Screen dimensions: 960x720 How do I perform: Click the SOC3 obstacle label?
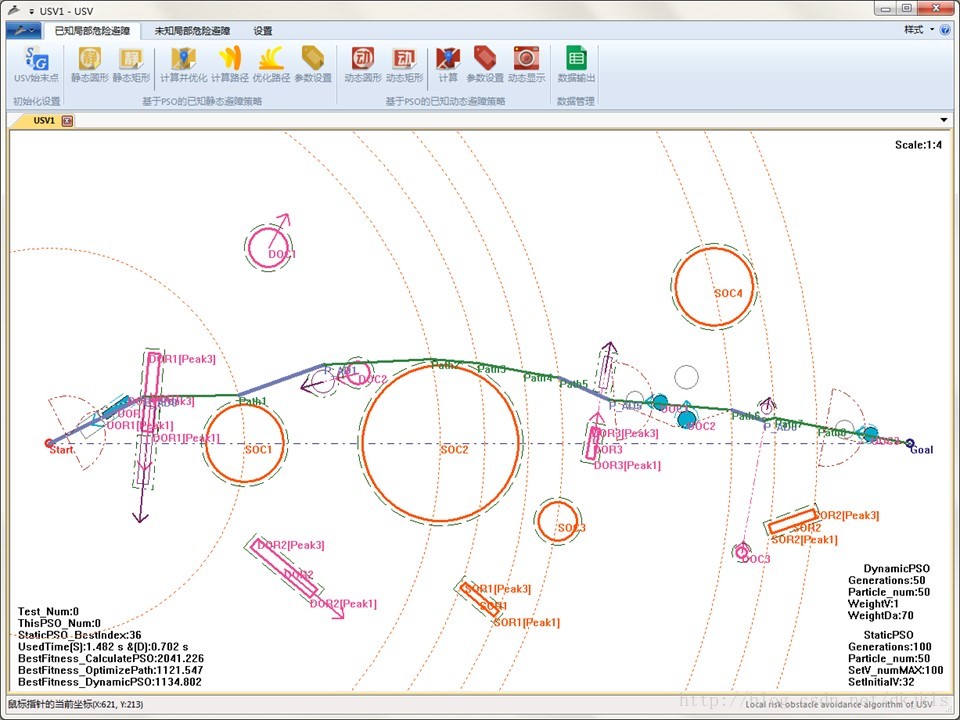[571, 528]
